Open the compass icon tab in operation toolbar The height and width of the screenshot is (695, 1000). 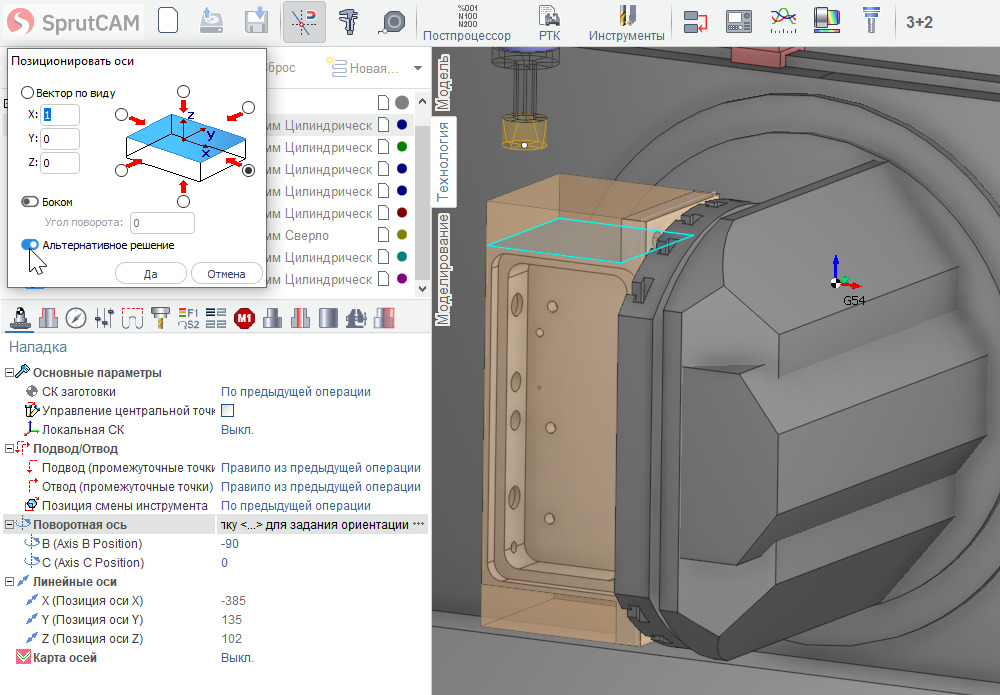coord(76,318)
